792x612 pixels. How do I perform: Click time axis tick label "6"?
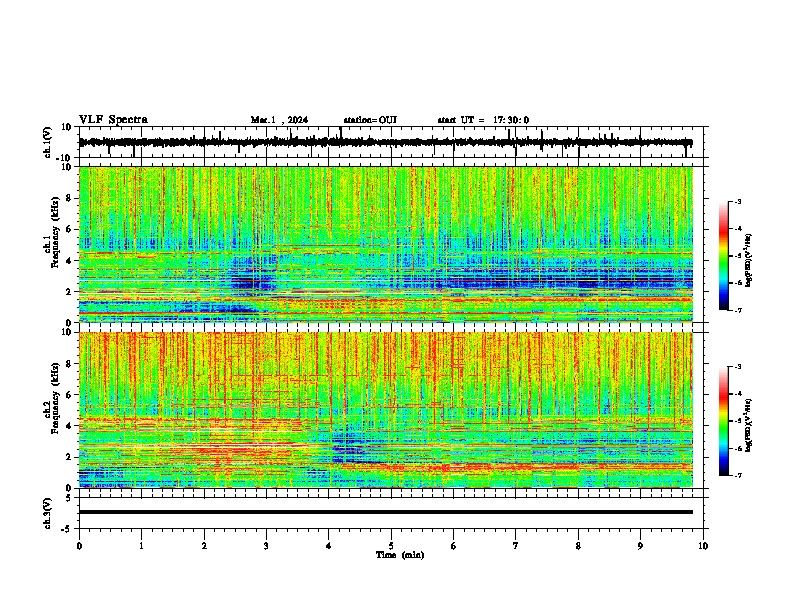pos(454,546)
